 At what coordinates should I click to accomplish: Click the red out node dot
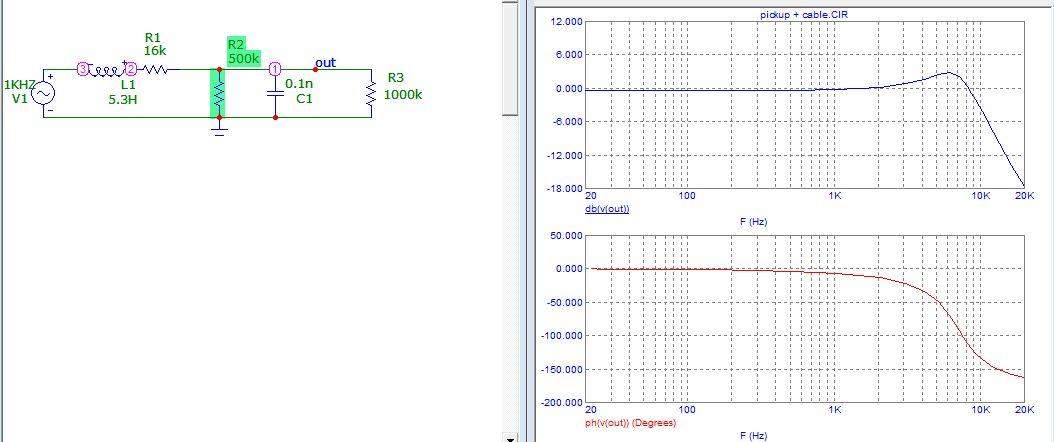[x=316, y=69]
